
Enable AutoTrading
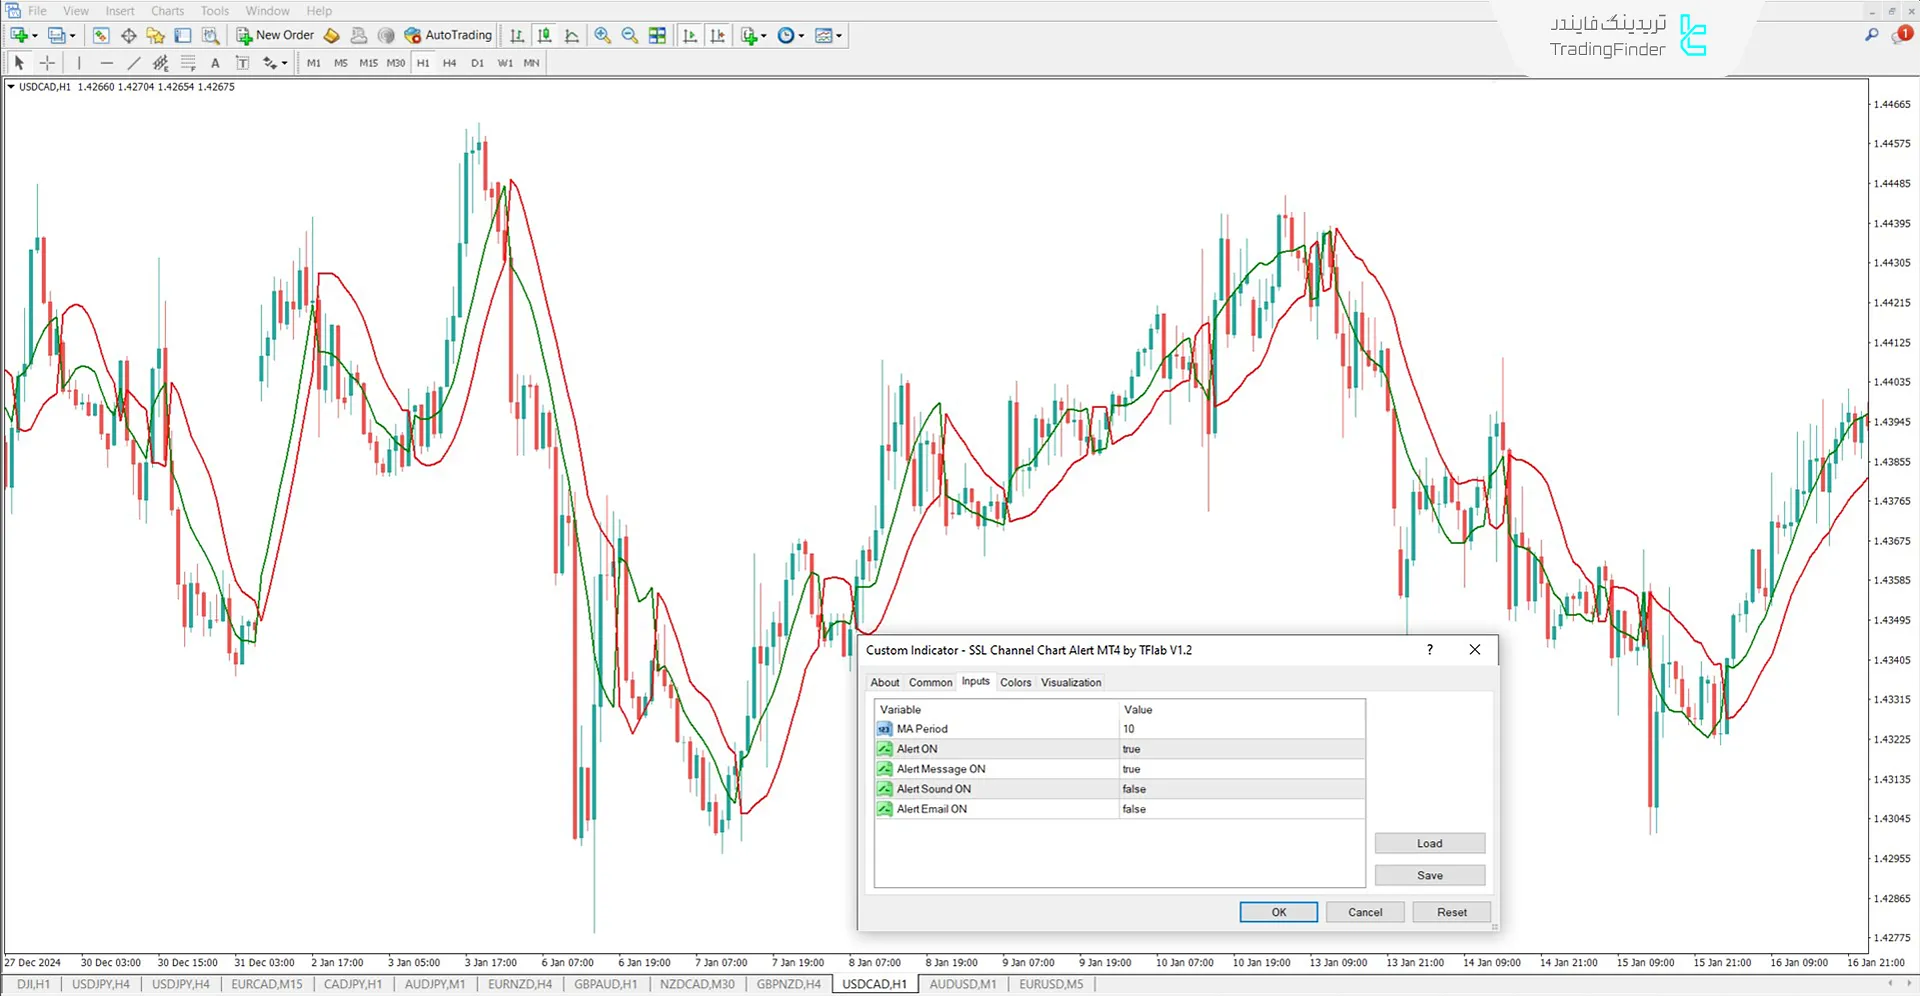point(448,35)
